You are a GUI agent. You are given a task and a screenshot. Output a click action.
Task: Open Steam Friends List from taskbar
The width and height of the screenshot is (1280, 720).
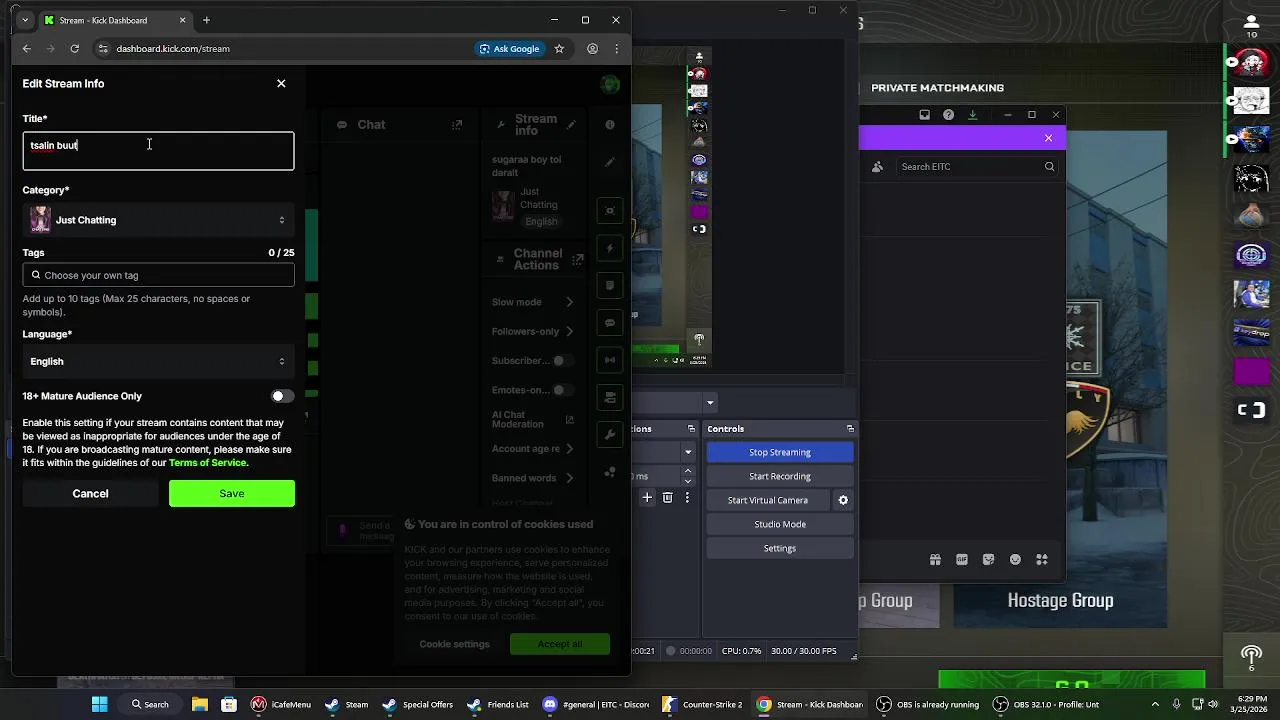coord(498,704)
